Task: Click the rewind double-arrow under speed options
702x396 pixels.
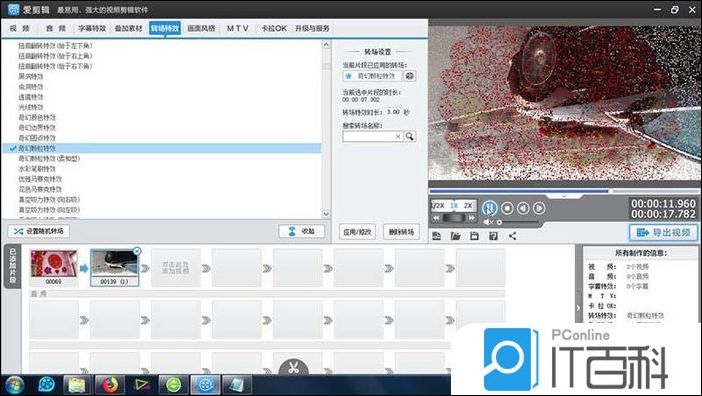Action: tap(436, 217)
